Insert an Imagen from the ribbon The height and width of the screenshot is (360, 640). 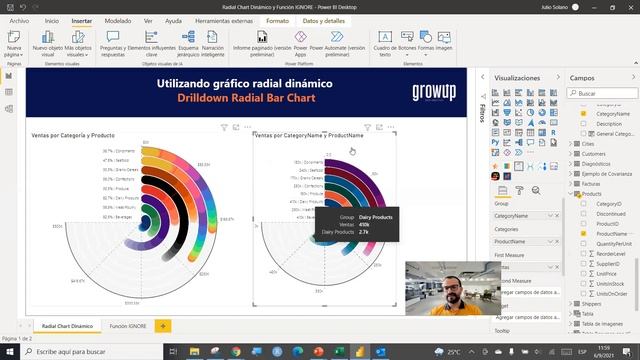444,41
